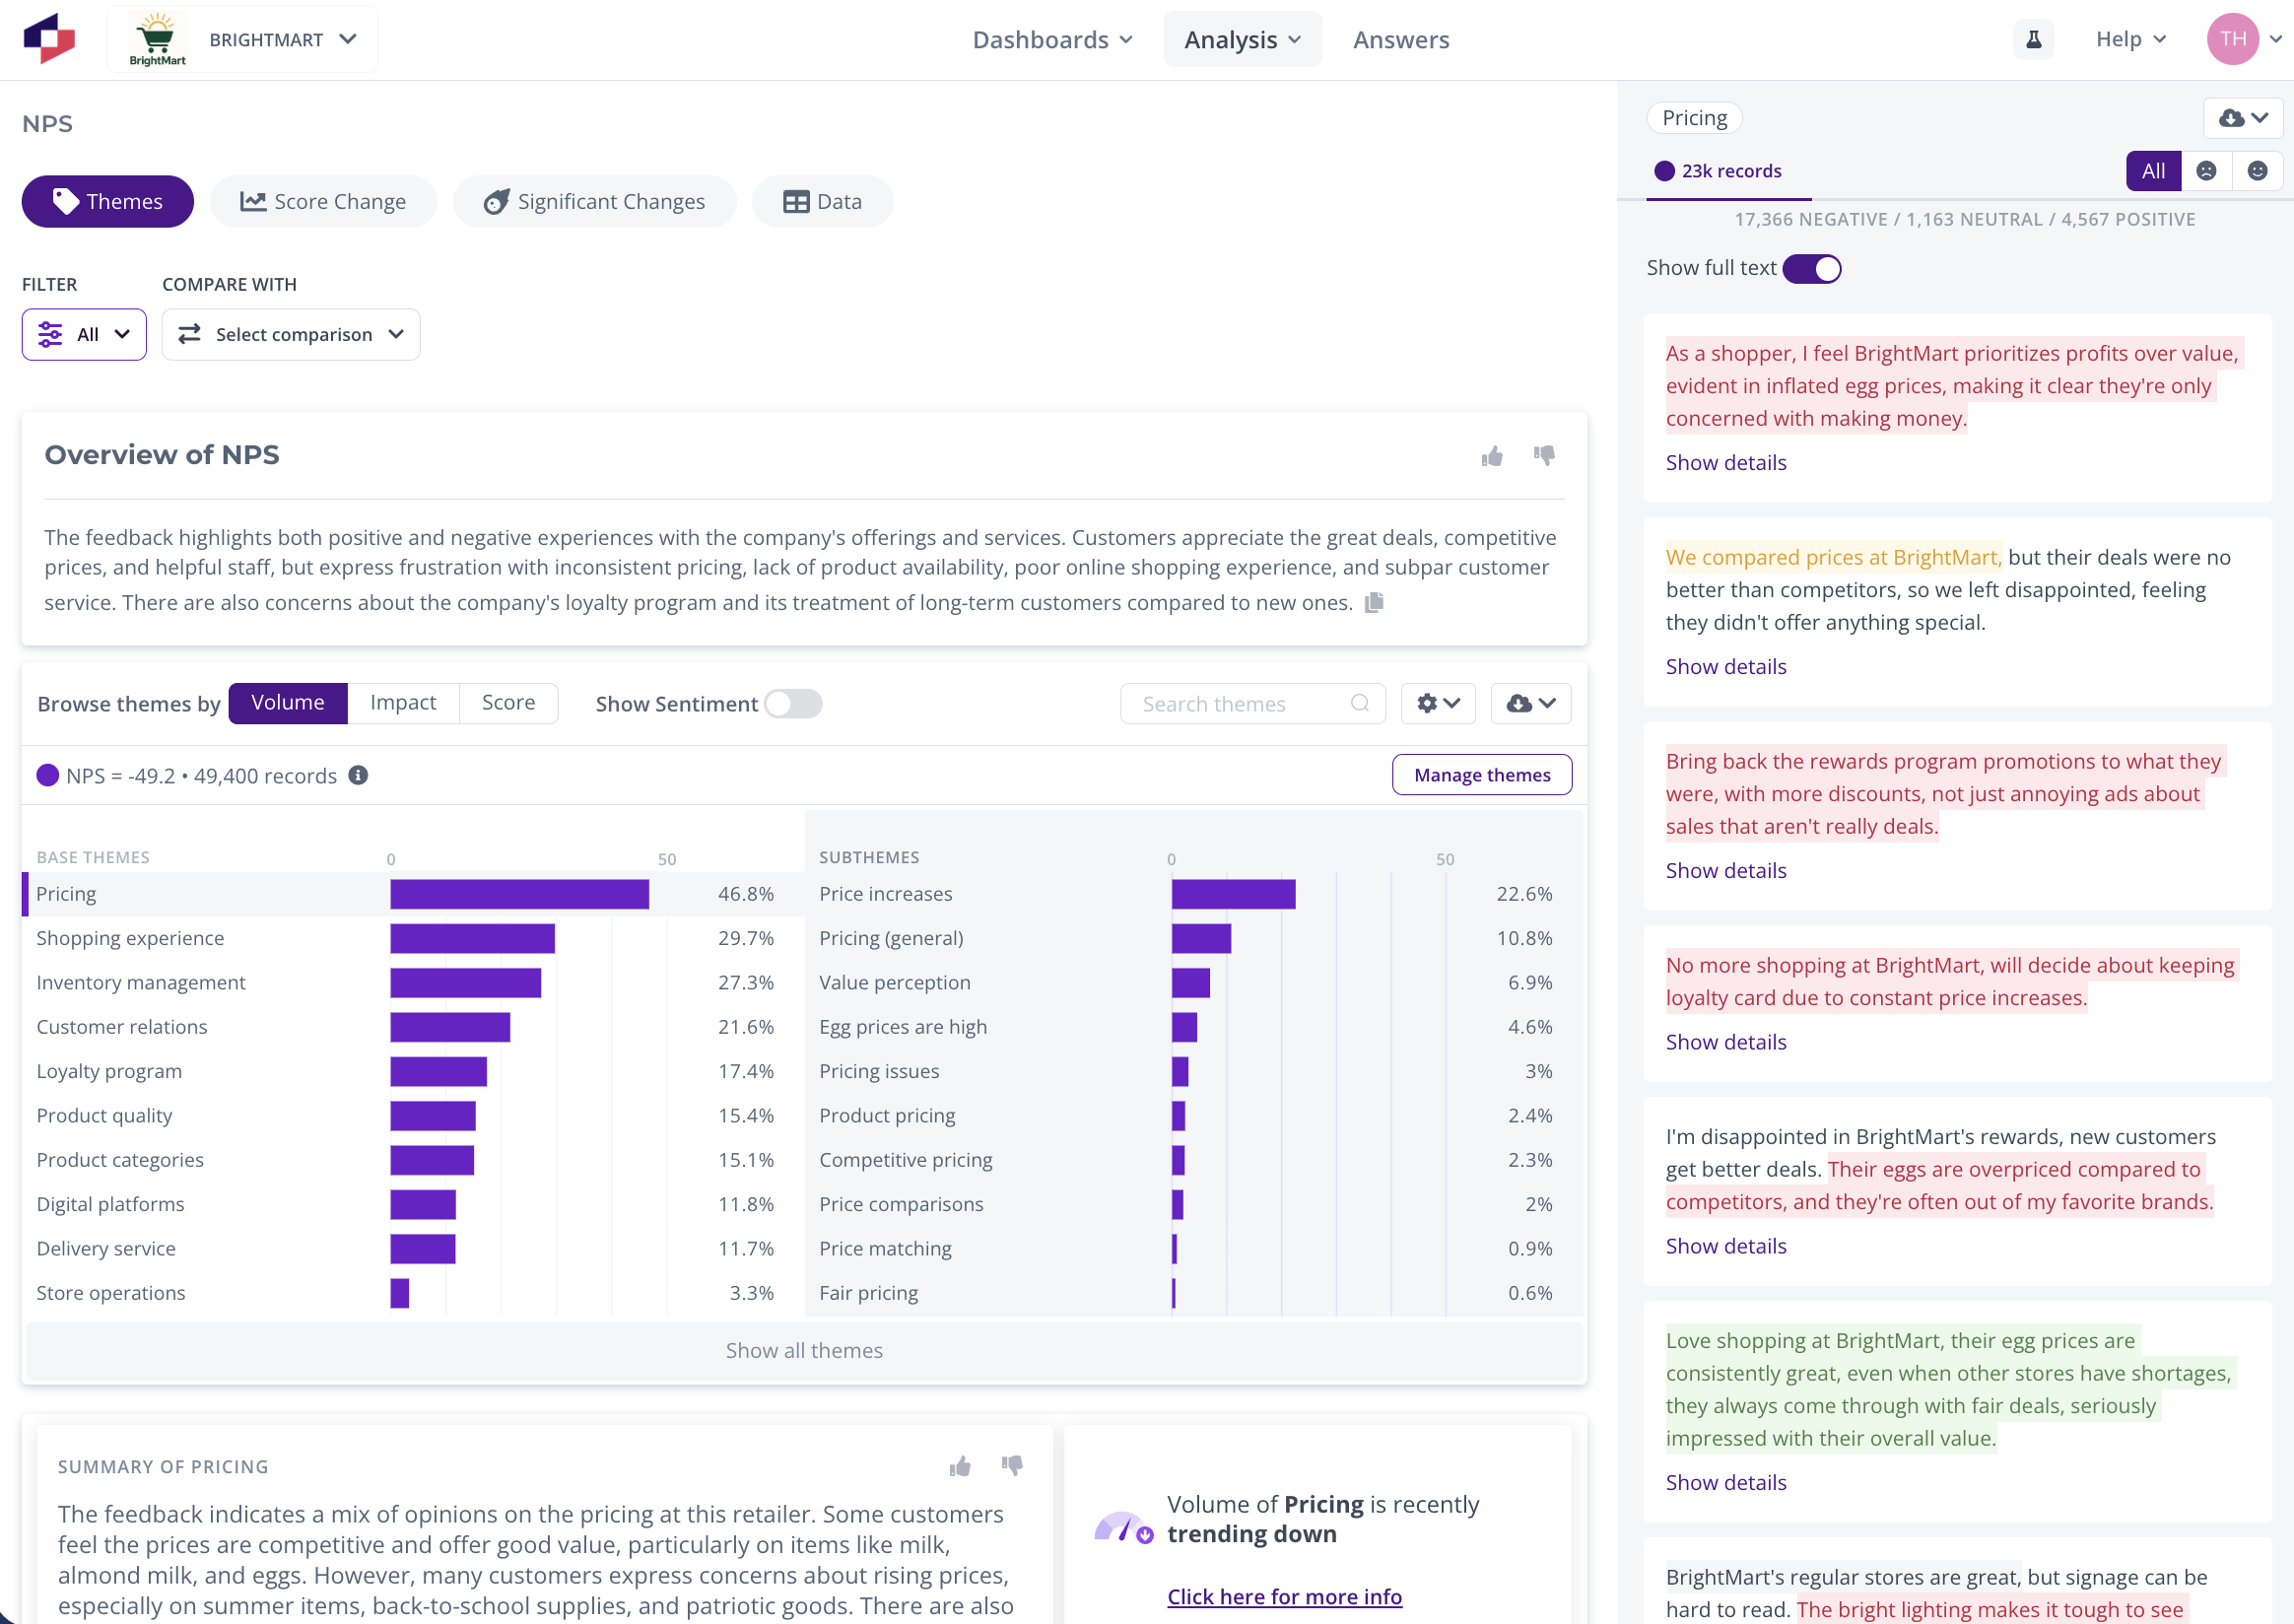Click Show all themes
The width and height of the screenshot is (2294, 1624).
pyautogui.click(x=804, y=1350)
